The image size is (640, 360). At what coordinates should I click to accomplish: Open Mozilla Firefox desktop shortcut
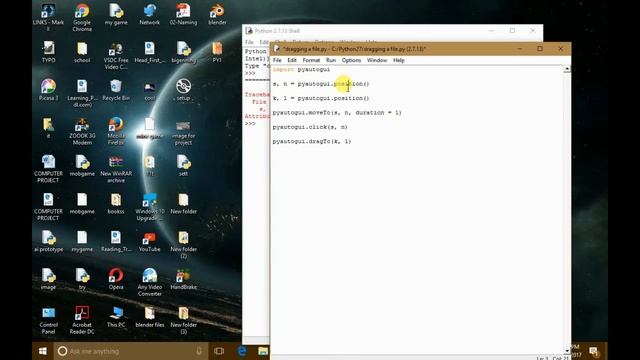116,131
